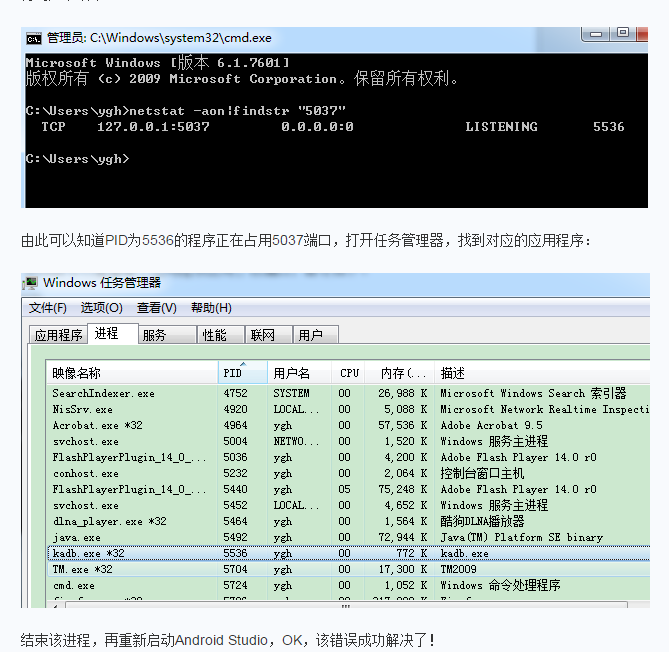The width and height of the screenshot is (669, 652).
Task: Click the cmd.exe title bar icon
Action: point(34,38)
